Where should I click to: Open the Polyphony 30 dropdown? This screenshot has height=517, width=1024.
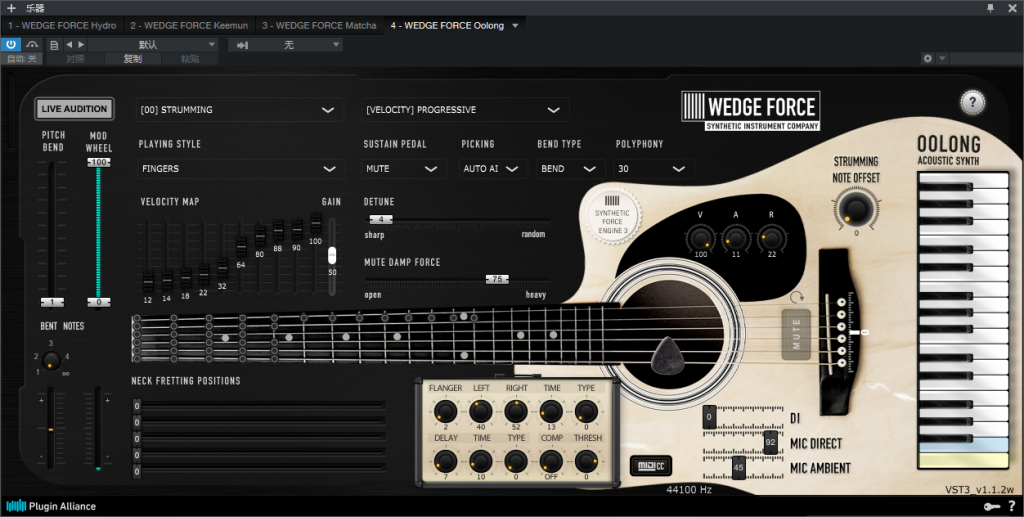pos(654,168)
